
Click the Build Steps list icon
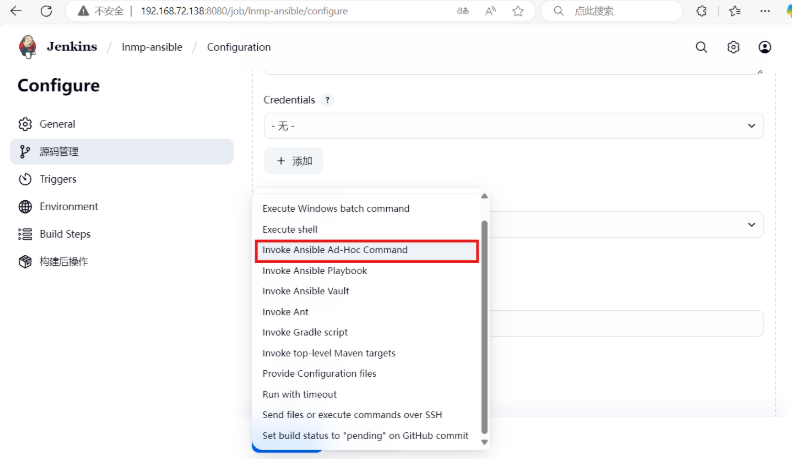click(x=25, y=234)
